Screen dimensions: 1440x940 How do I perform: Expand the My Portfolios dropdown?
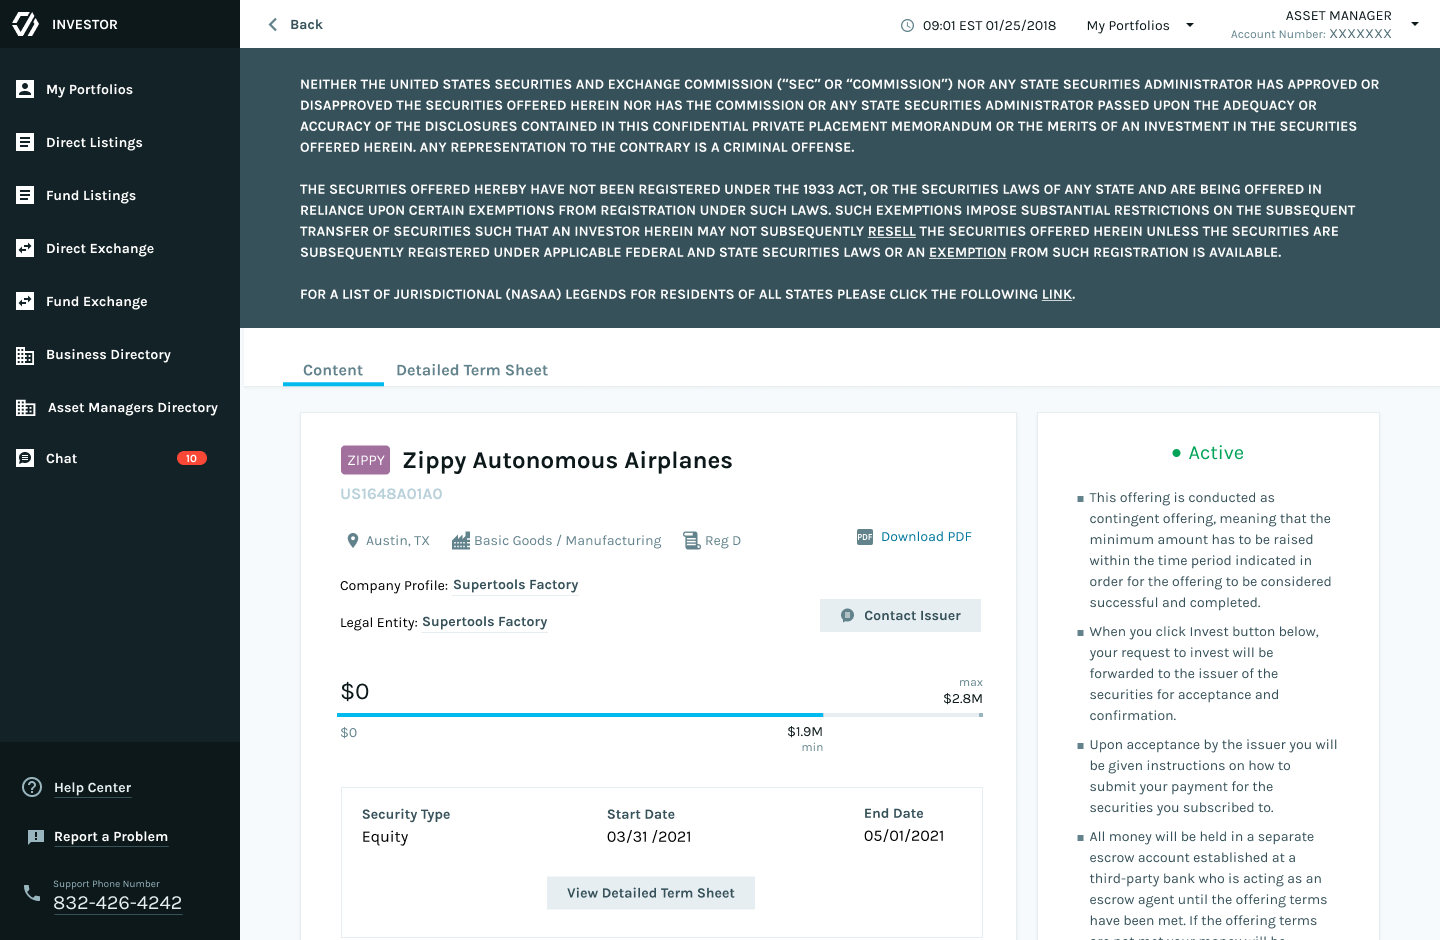coord(1189,25)
